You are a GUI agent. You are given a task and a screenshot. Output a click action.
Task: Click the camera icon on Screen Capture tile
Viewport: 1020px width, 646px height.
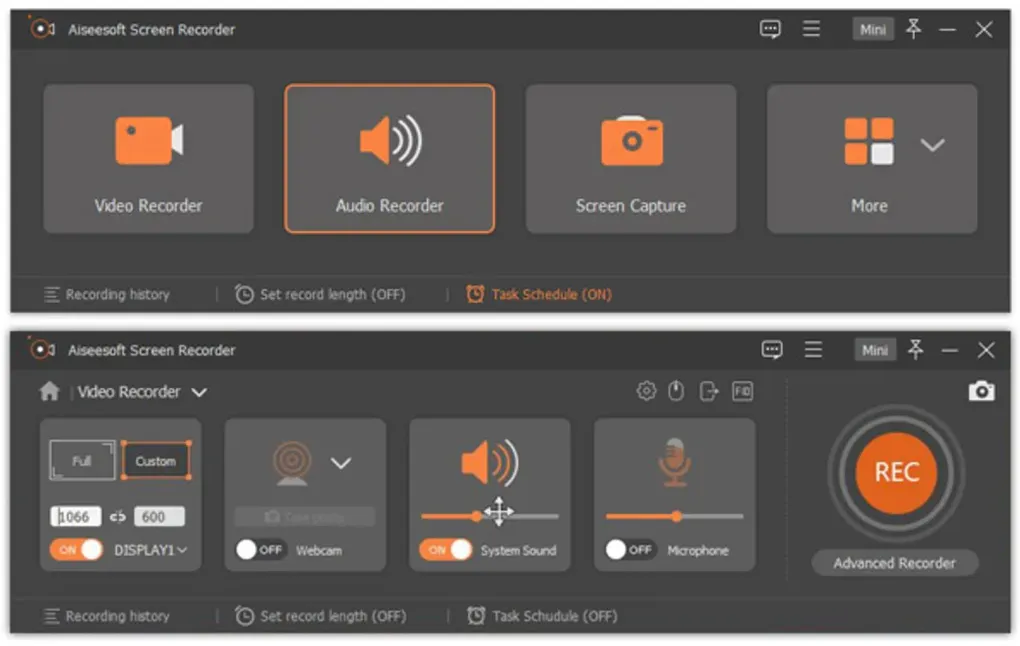click(x=632, y=141)
